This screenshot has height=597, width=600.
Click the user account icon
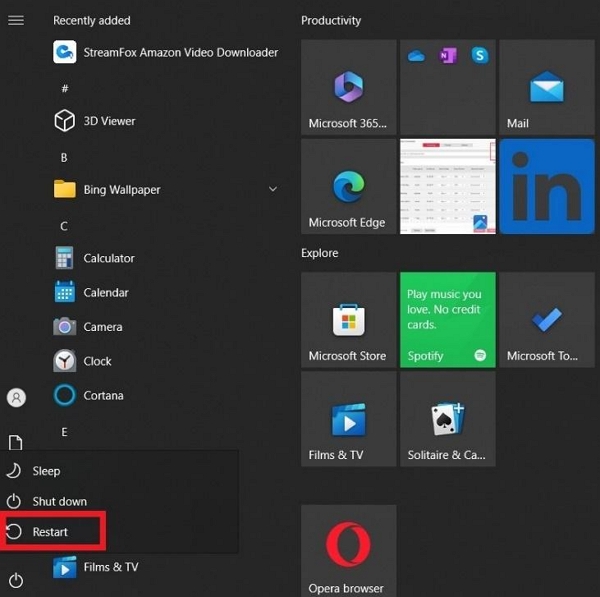(x=16, y=398)
